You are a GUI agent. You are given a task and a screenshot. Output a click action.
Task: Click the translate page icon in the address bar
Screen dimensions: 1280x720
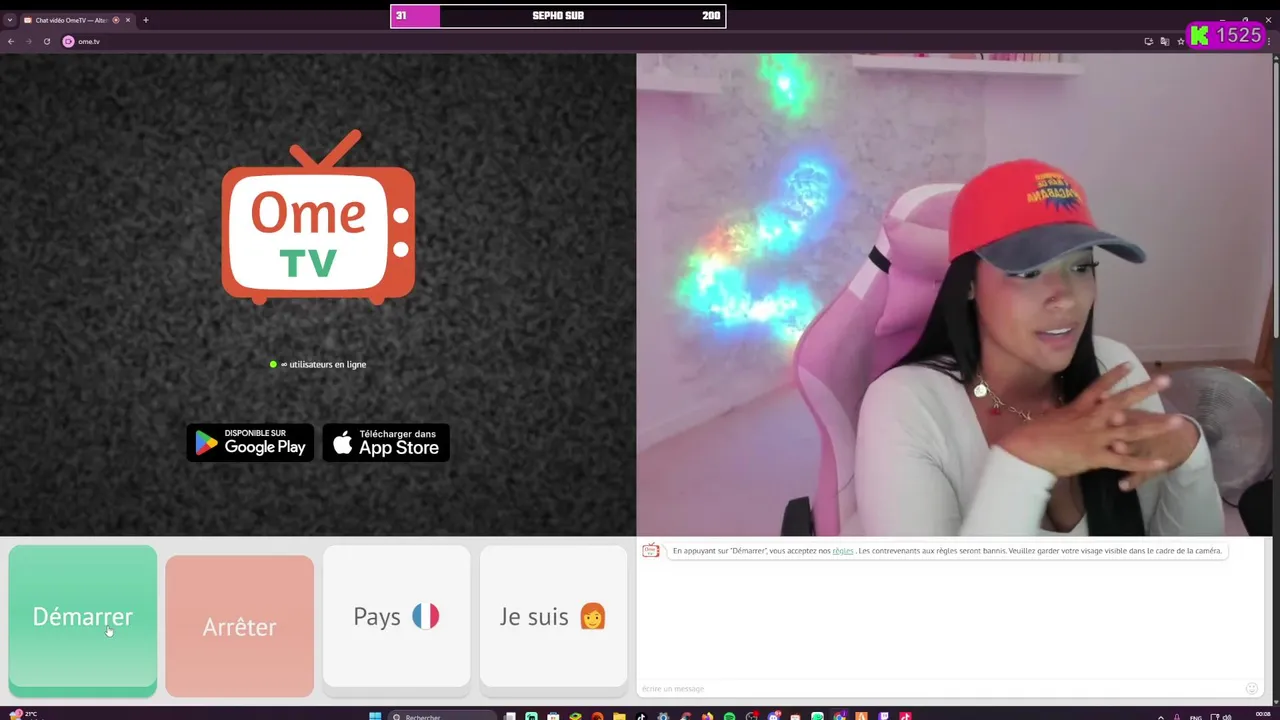tap(1165, 41)
